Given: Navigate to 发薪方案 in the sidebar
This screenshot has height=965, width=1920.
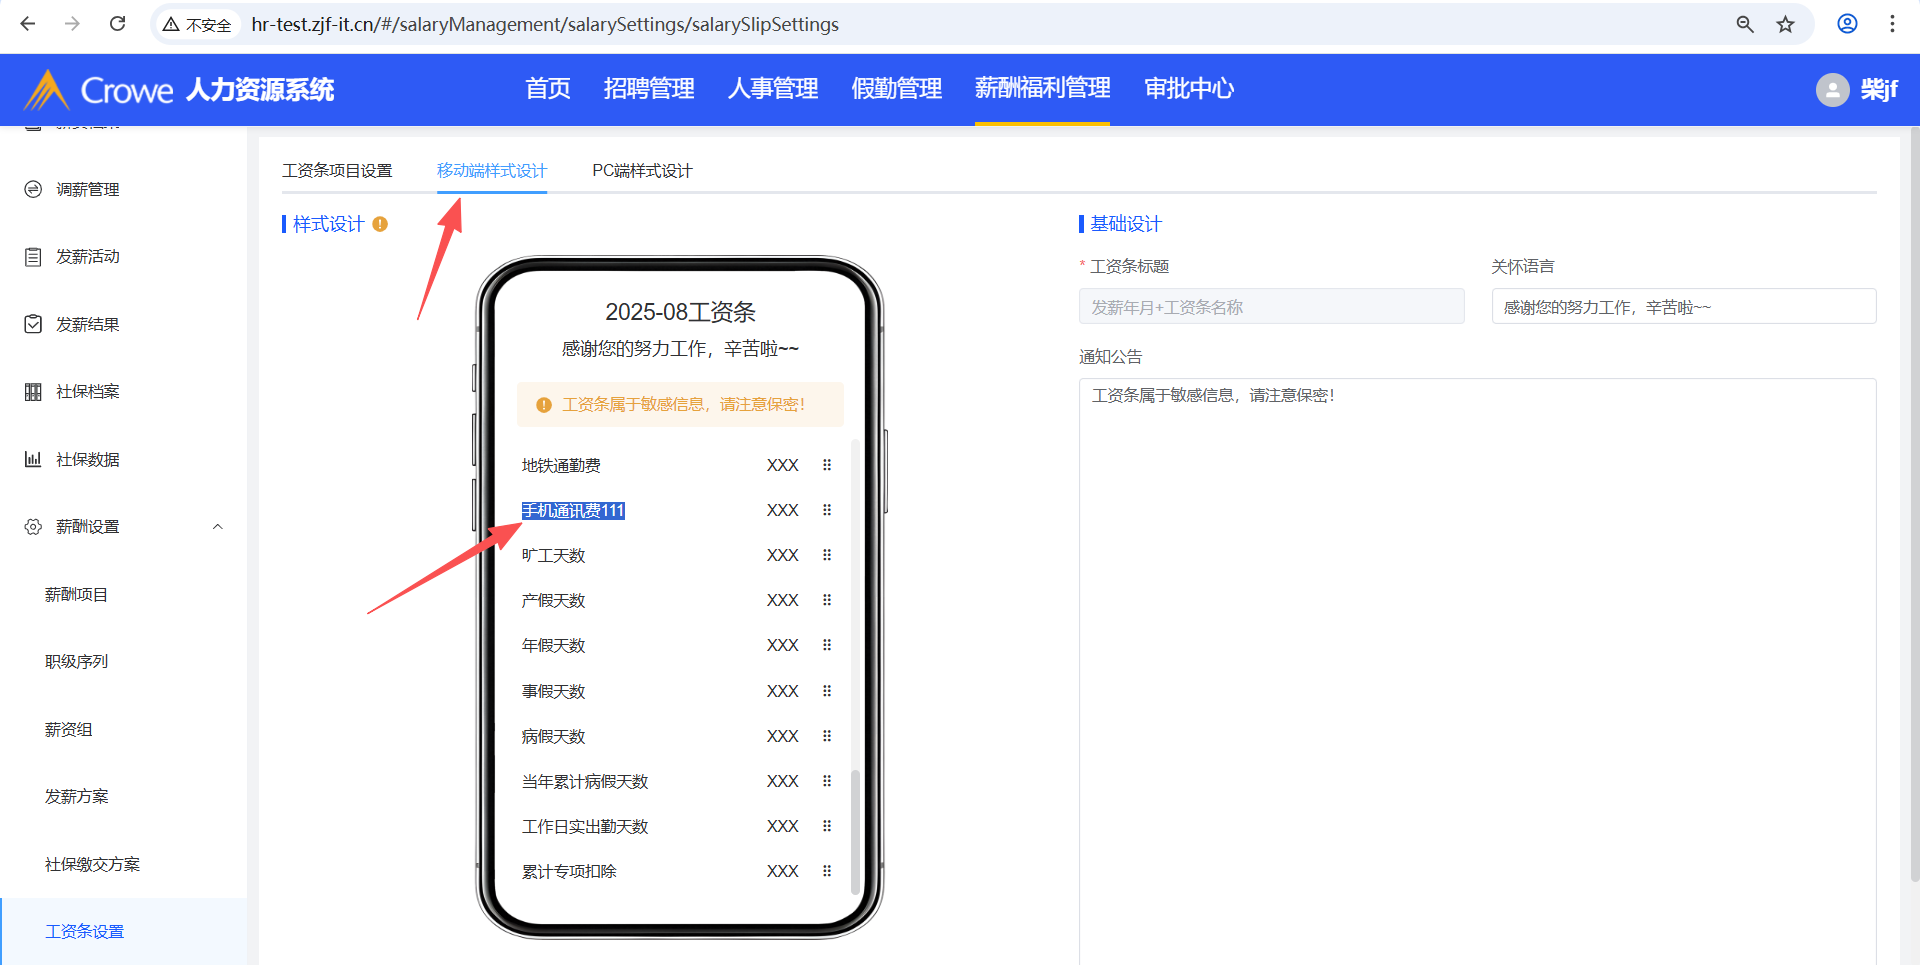Looking at the screenshot, I should [x=76, y=796].
